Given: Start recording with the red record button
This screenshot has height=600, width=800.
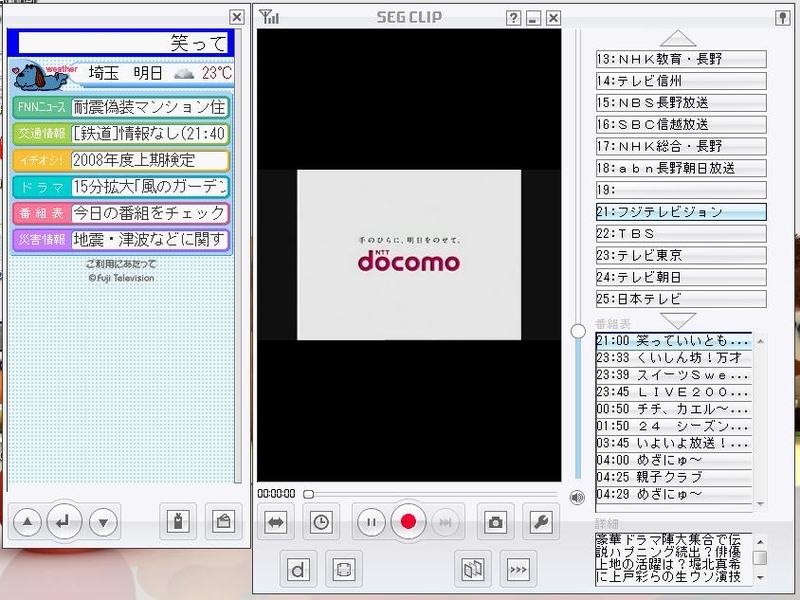Looking at the screenshot, I should [410, 521].
